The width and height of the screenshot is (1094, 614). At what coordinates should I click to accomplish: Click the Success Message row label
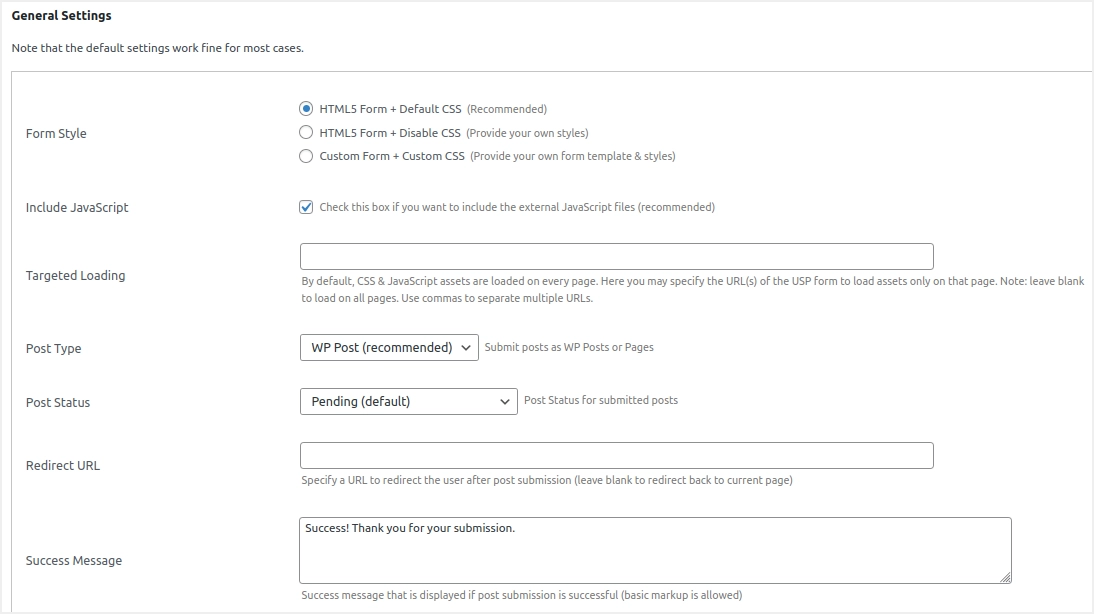click(x=74, y=561)
